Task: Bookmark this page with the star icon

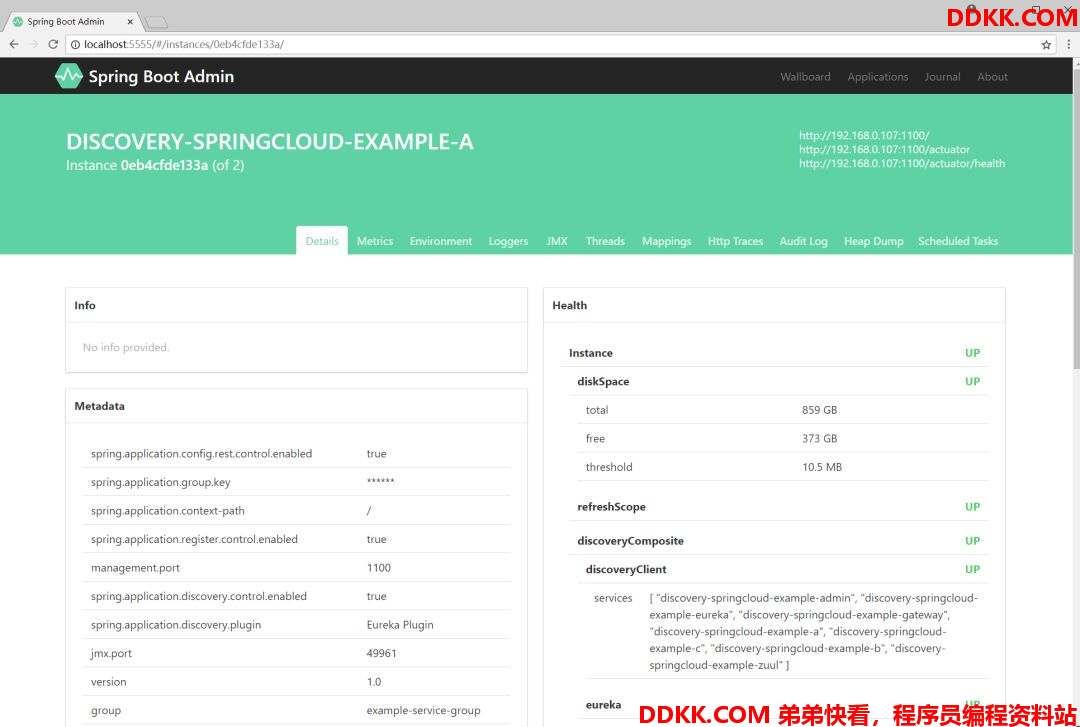Action: click(x=1046, y=45)
